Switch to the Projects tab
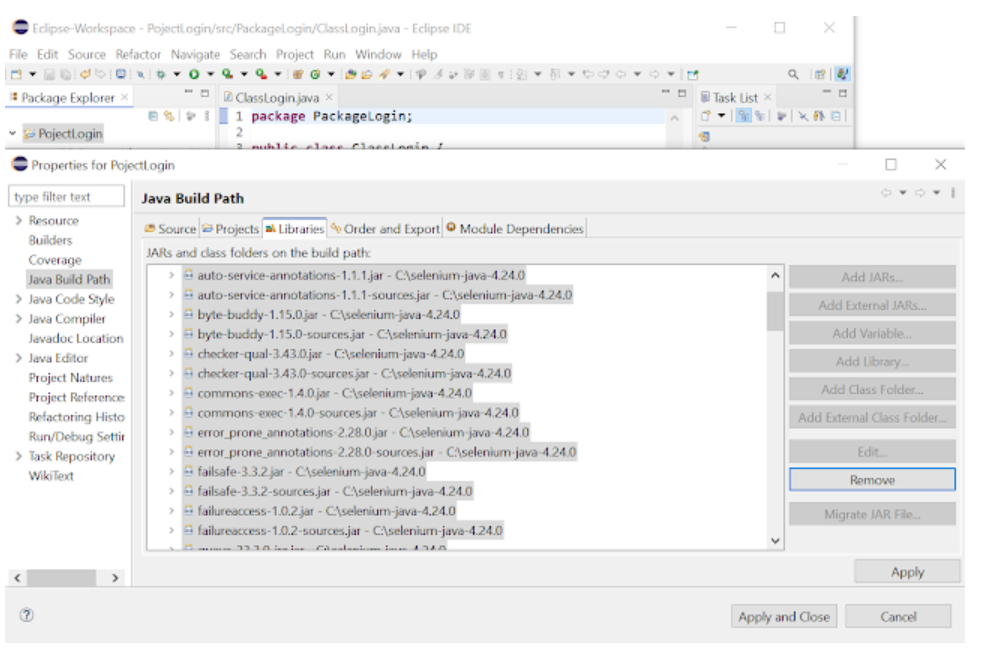 point(231,229)
